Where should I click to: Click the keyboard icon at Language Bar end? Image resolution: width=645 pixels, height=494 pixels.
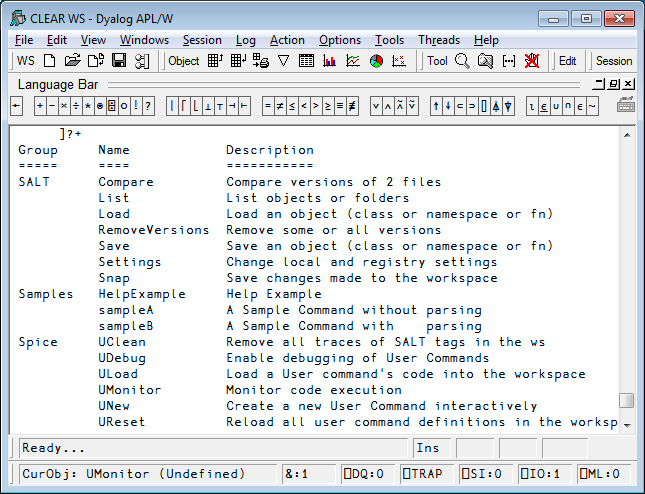tap(625, 105)
